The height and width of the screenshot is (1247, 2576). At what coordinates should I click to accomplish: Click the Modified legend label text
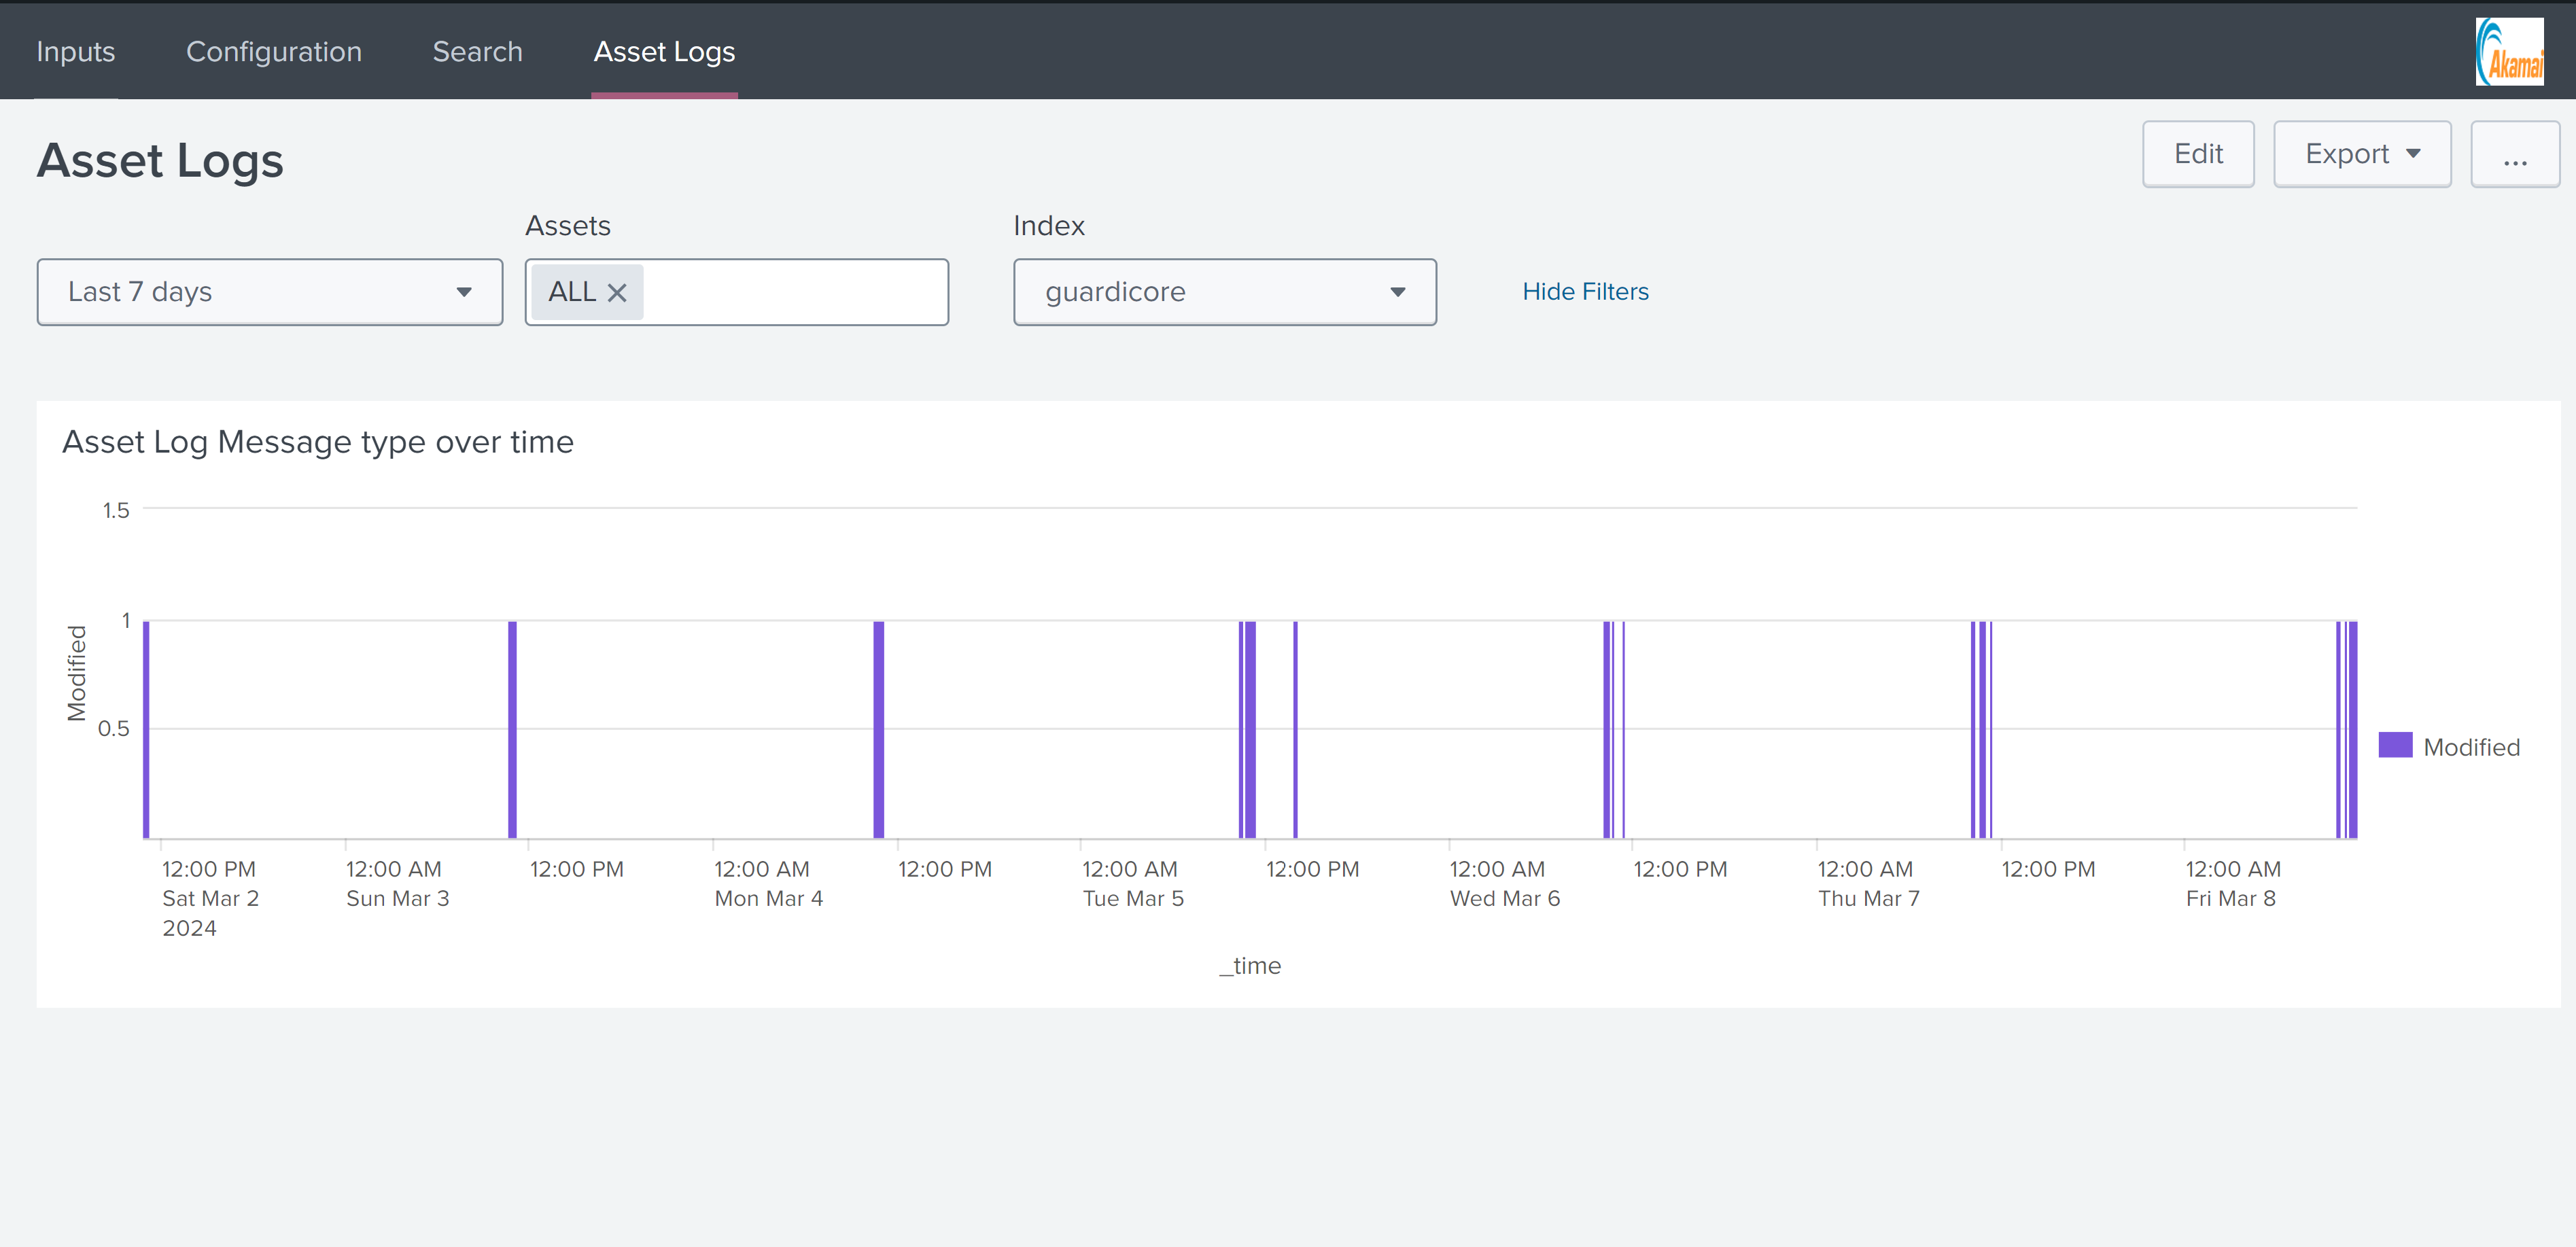2472,746
